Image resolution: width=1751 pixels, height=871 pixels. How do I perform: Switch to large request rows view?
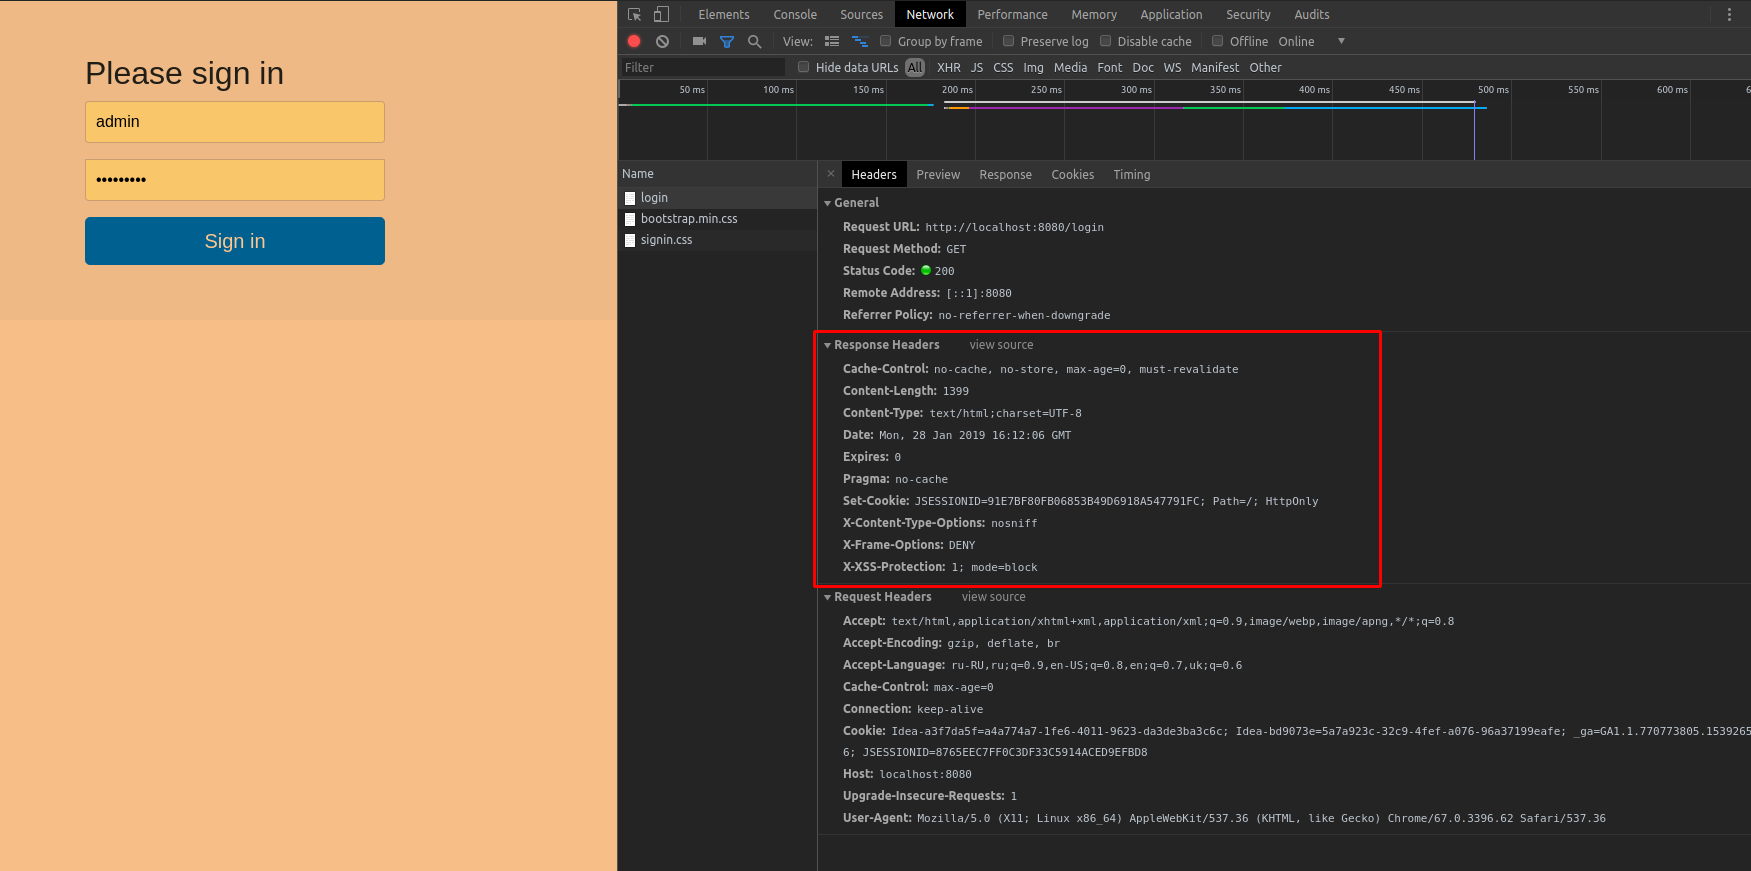pyautogui.click(x=832, y=41)
